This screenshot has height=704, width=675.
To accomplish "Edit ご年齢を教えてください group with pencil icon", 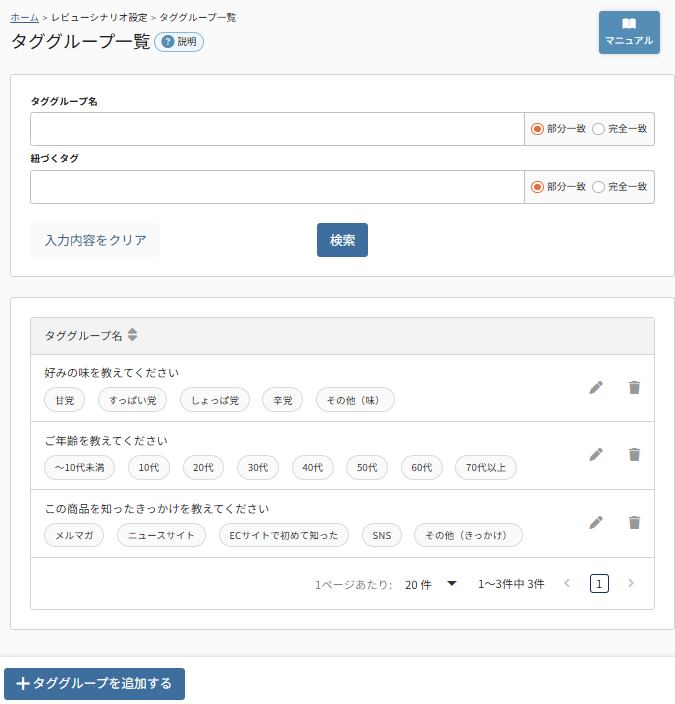I will 596,455.
